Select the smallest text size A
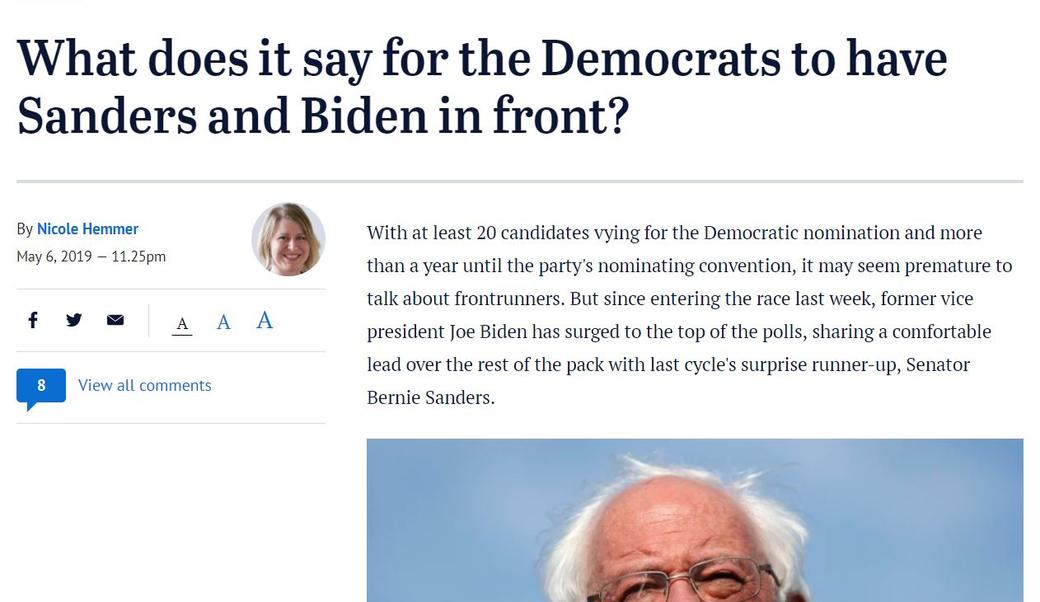The image size is (1040, 602). pos(182,323)
